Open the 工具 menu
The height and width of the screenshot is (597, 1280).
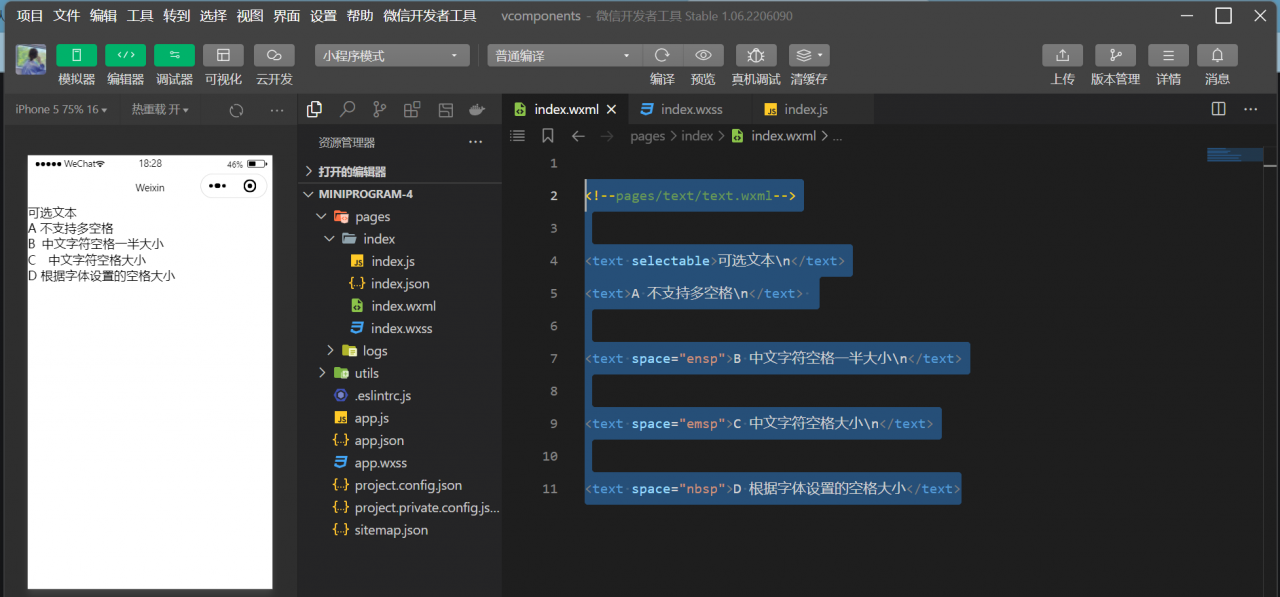click(140, 16)
